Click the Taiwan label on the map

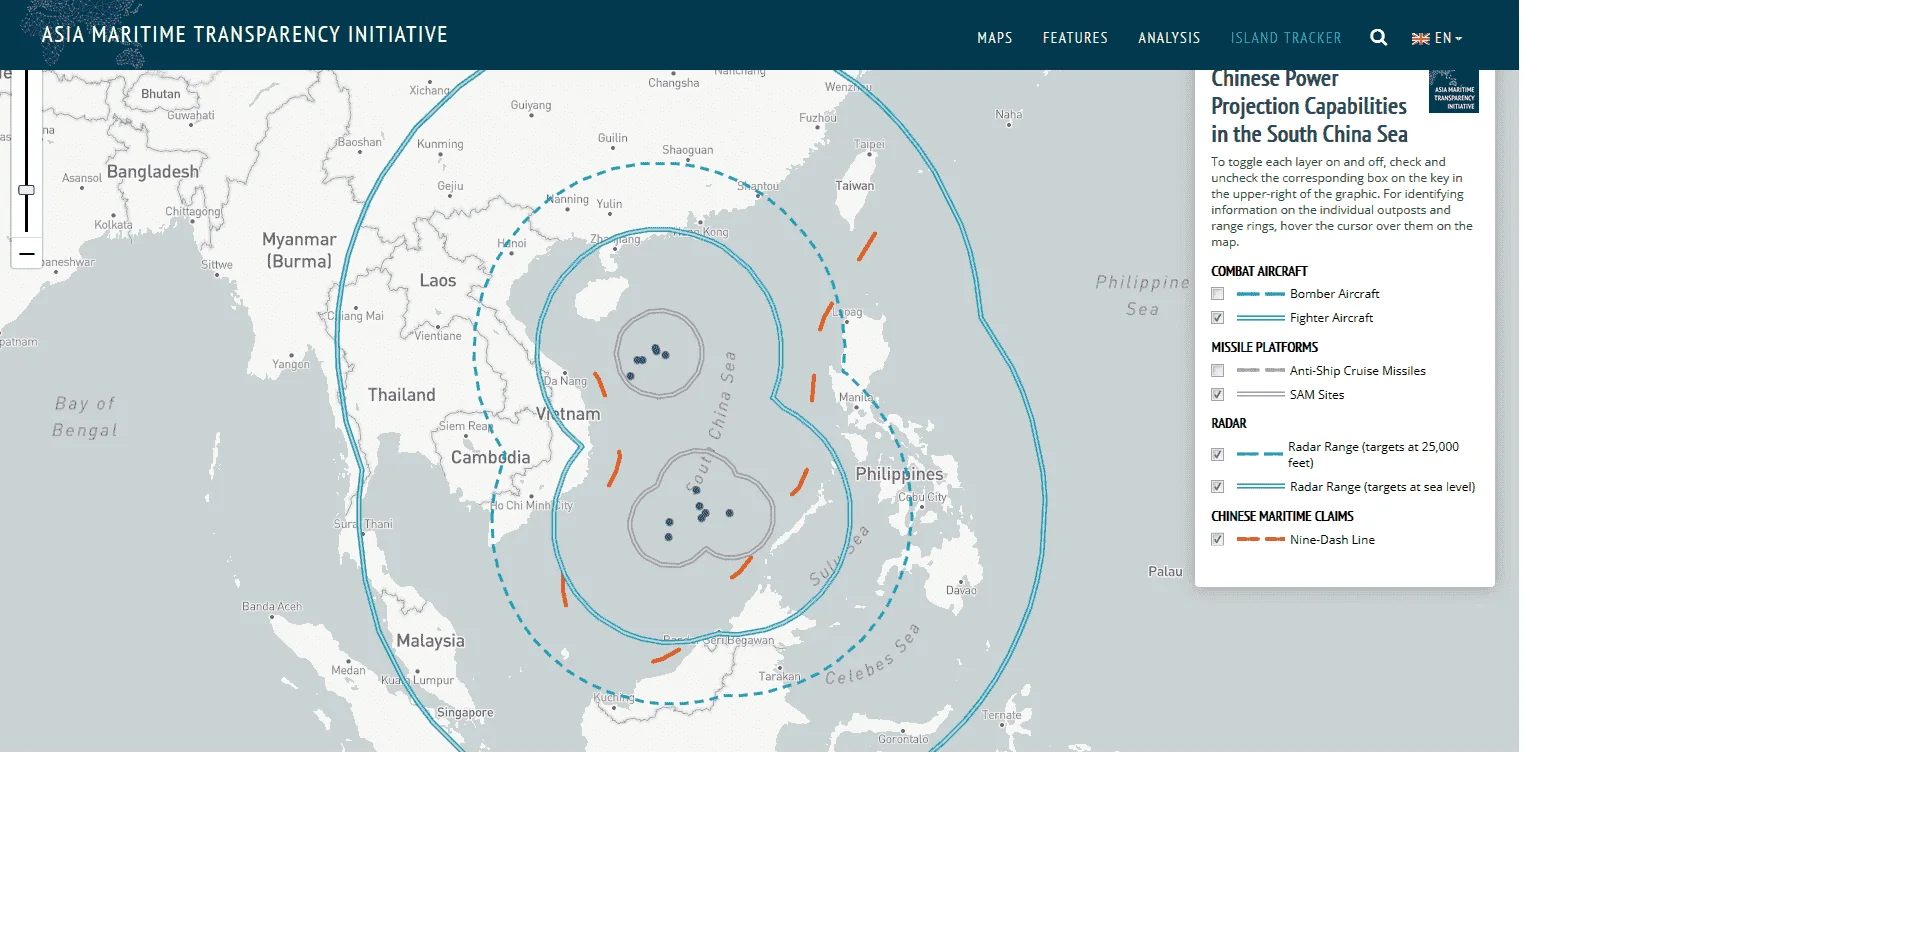854,186
